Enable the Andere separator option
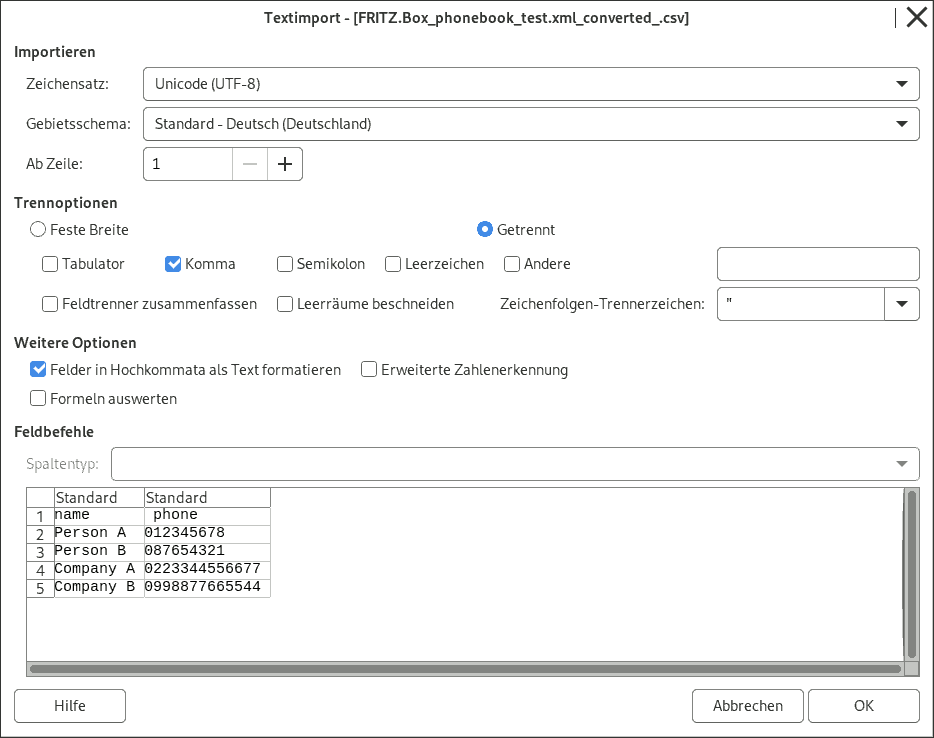934x738 pixels. (x=510, y=264)
